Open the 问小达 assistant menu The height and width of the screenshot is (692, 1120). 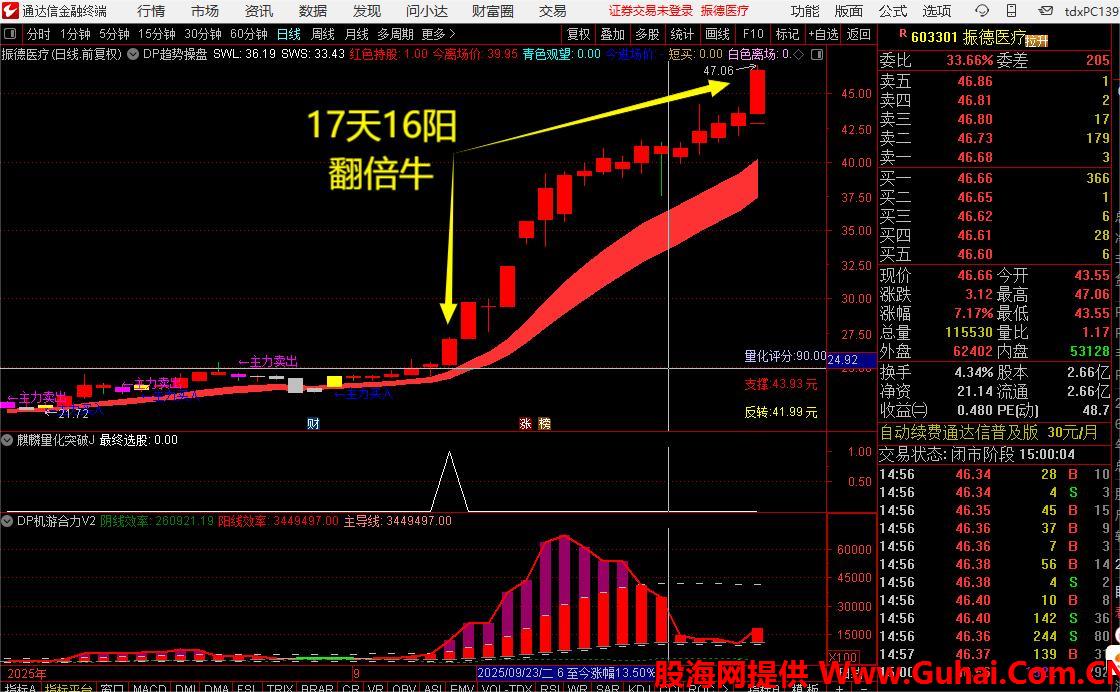click(426, 11)
